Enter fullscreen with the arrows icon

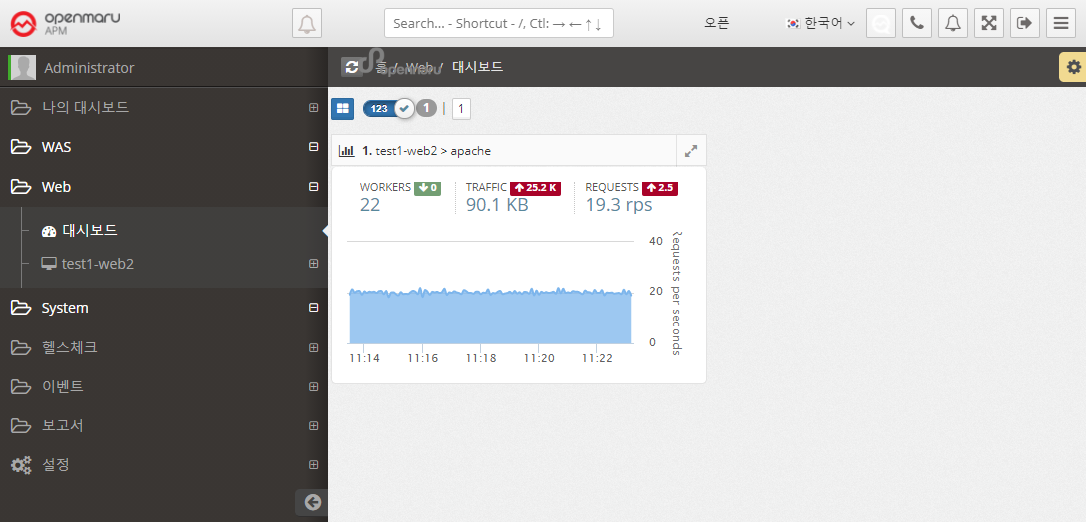[x=989, y=23]
